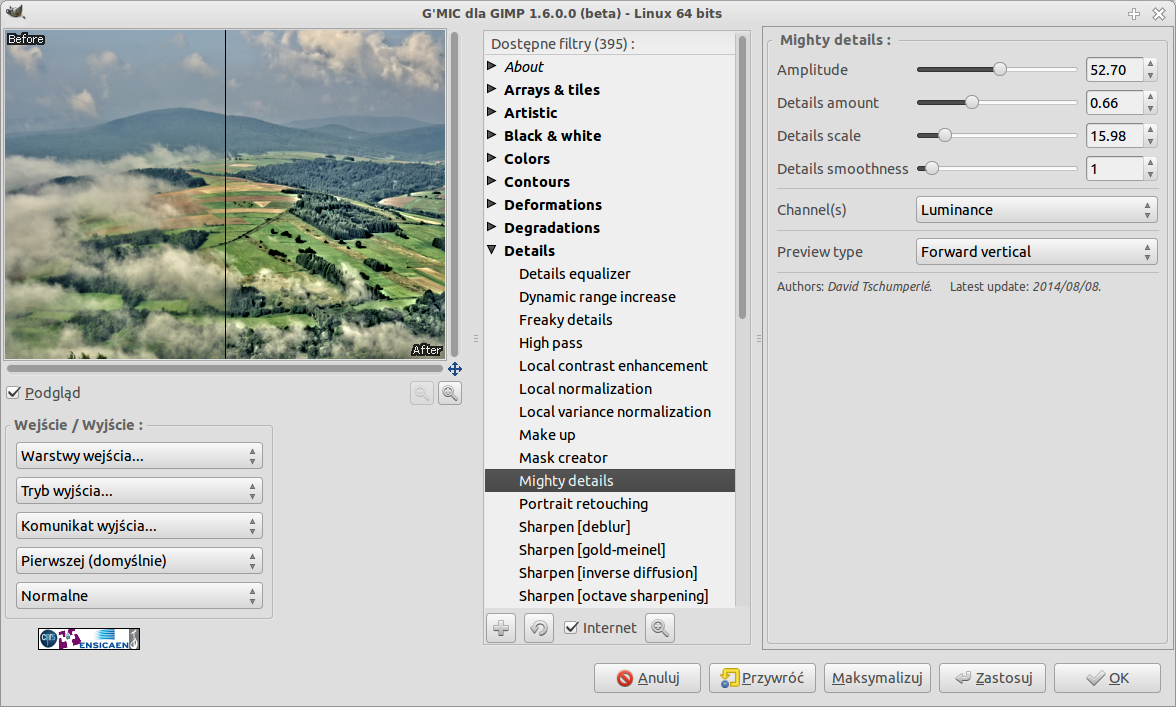Screen dimensions: 1176x707
Task: Select the Sharpen [gold-meinel] filter
Action: [592, 550]
